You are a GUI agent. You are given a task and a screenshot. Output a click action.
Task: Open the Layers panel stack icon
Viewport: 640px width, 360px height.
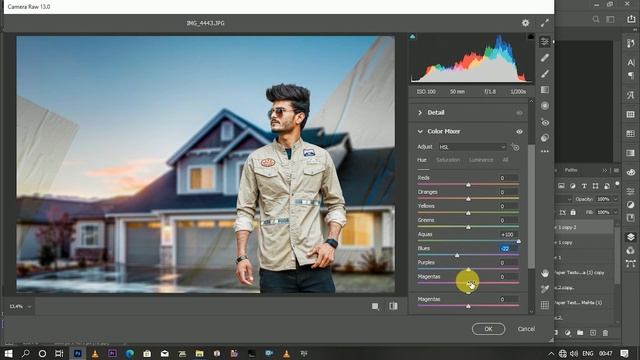pyautogui.click(x=631, y=237)
